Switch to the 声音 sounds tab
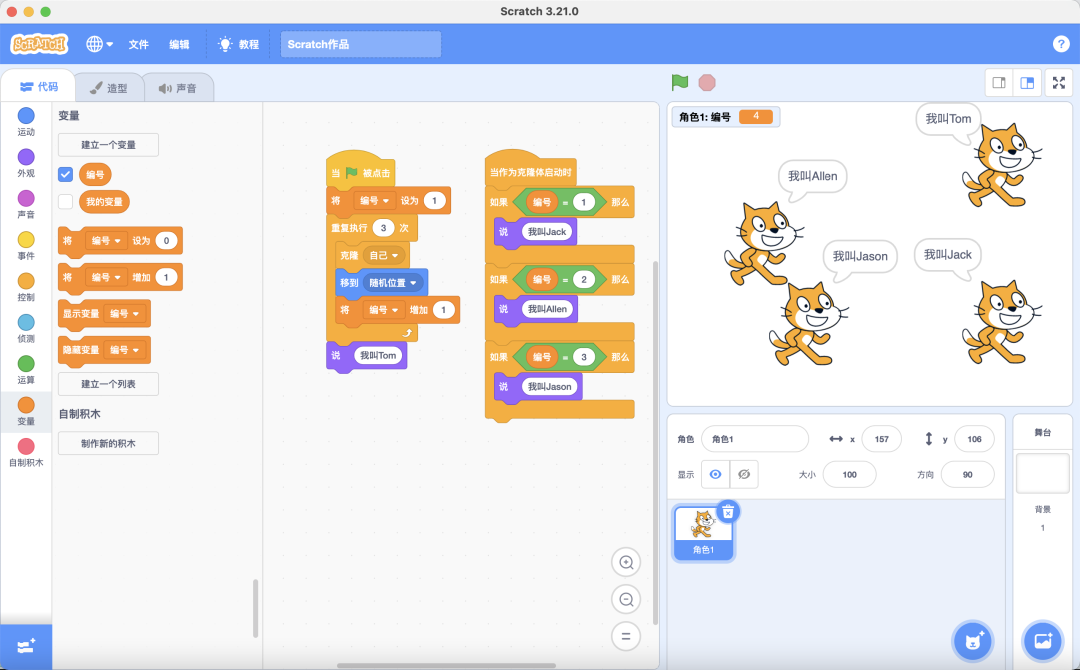 [178, 88]
